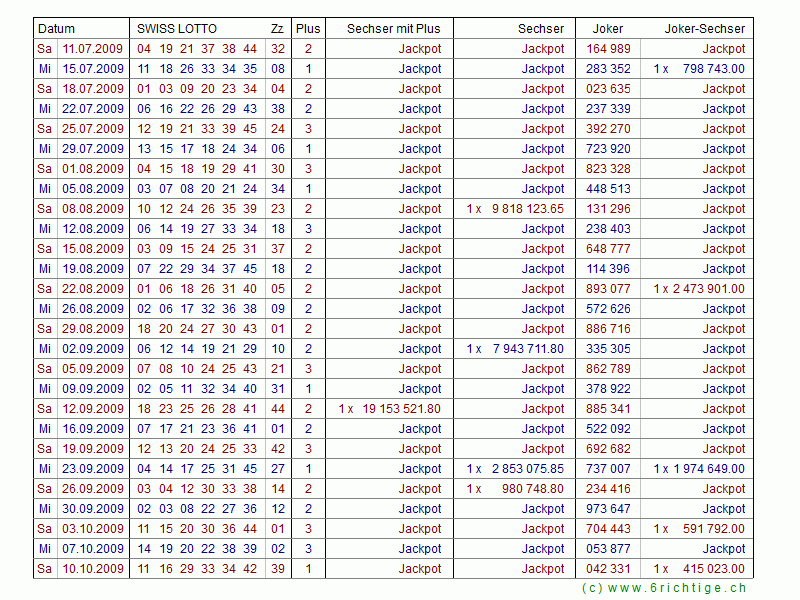Click the SWISS LOTTO column header
The image size is (800, 600).
[x=177, y=29]
